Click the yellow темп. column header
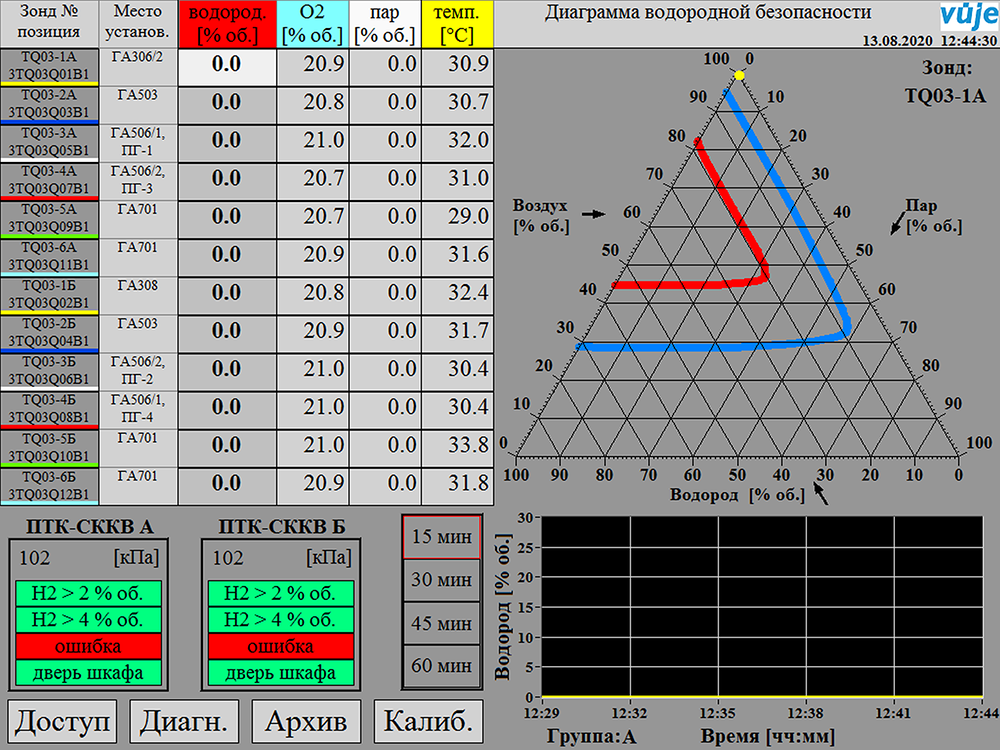The height and width of the screenshot is (750, 1000). 456,25
